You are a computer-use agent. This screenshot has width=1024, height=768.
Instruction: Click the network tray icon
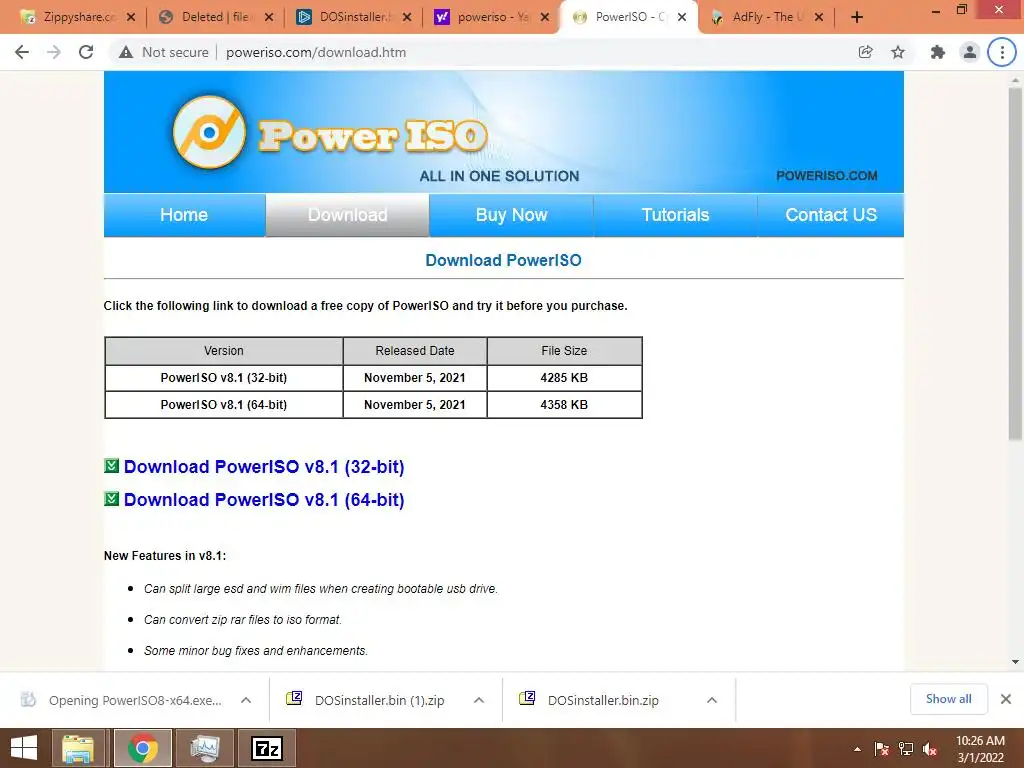[x=906, y=749]
